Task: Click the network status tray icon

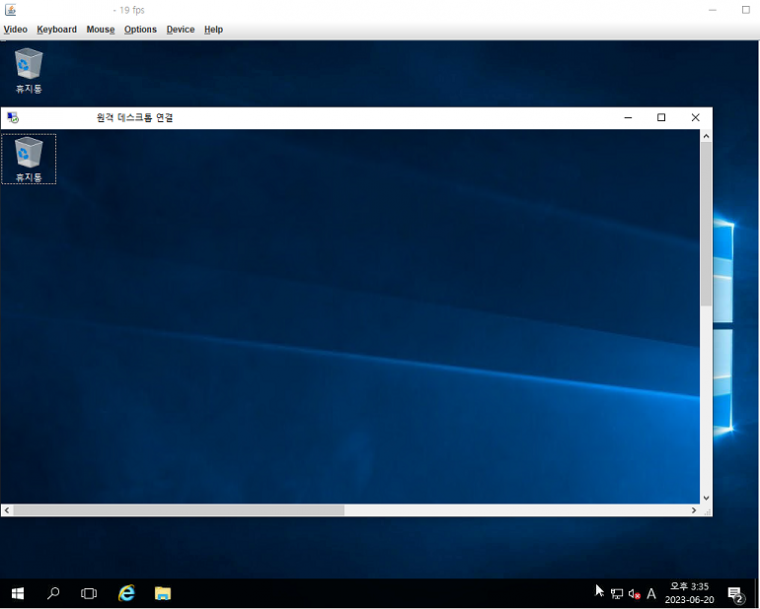Action: point(617,593)
